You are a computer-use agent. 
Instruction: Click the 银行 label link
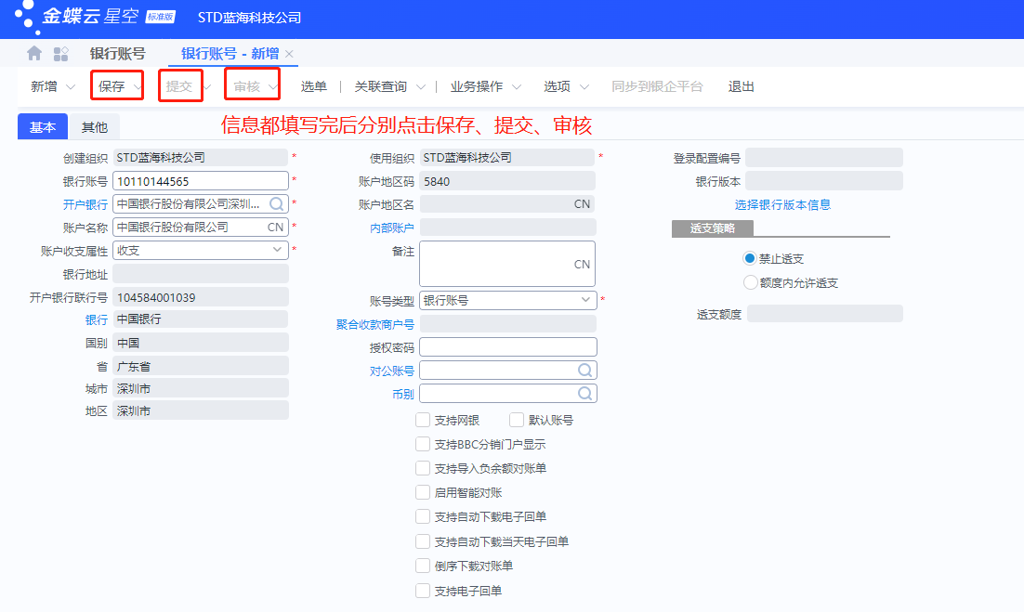pyautogui.click(x=96, y=319)
